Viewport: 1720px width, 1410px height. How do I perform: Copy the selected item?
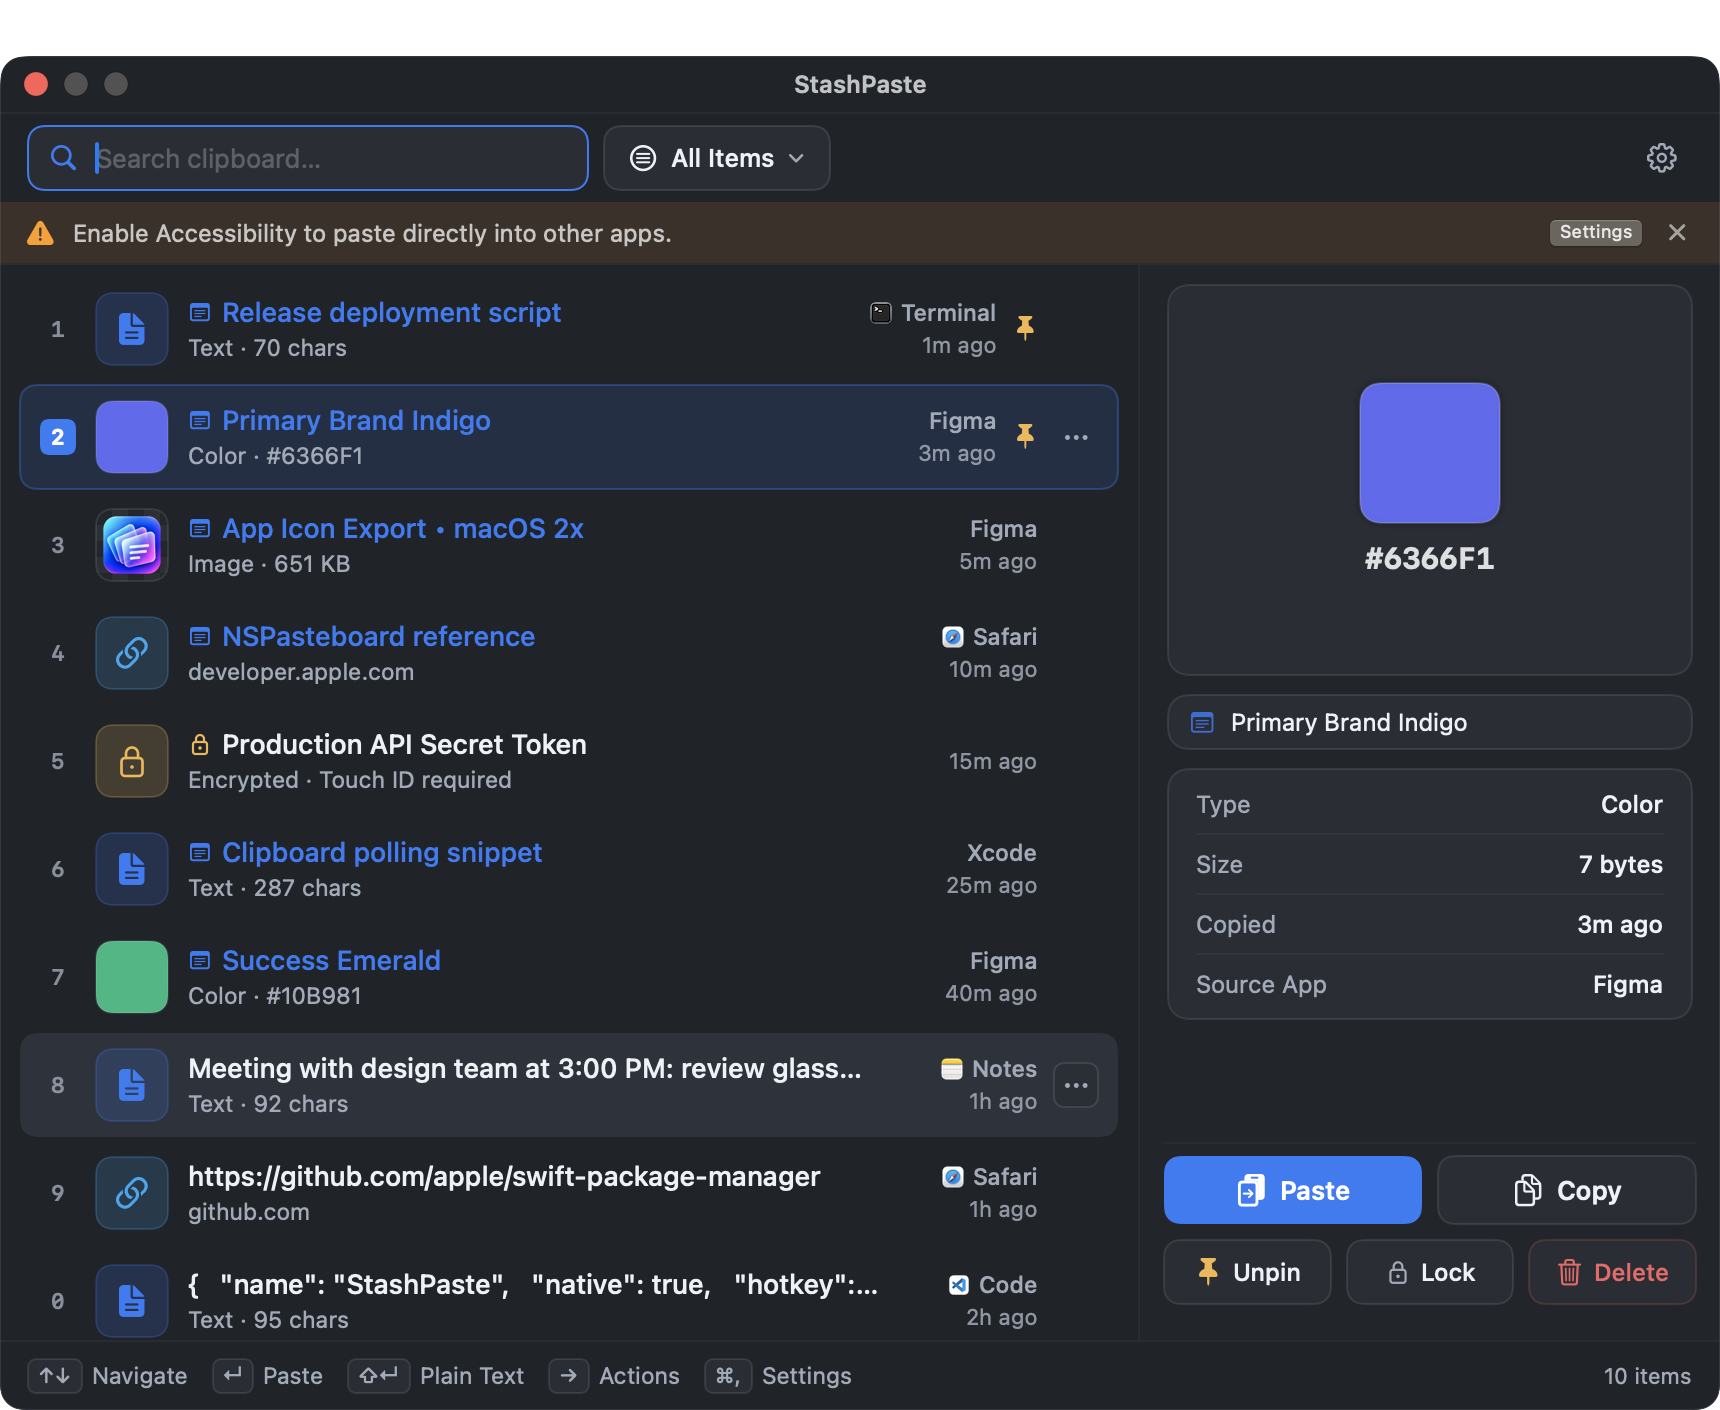tap(1567, 1190)
